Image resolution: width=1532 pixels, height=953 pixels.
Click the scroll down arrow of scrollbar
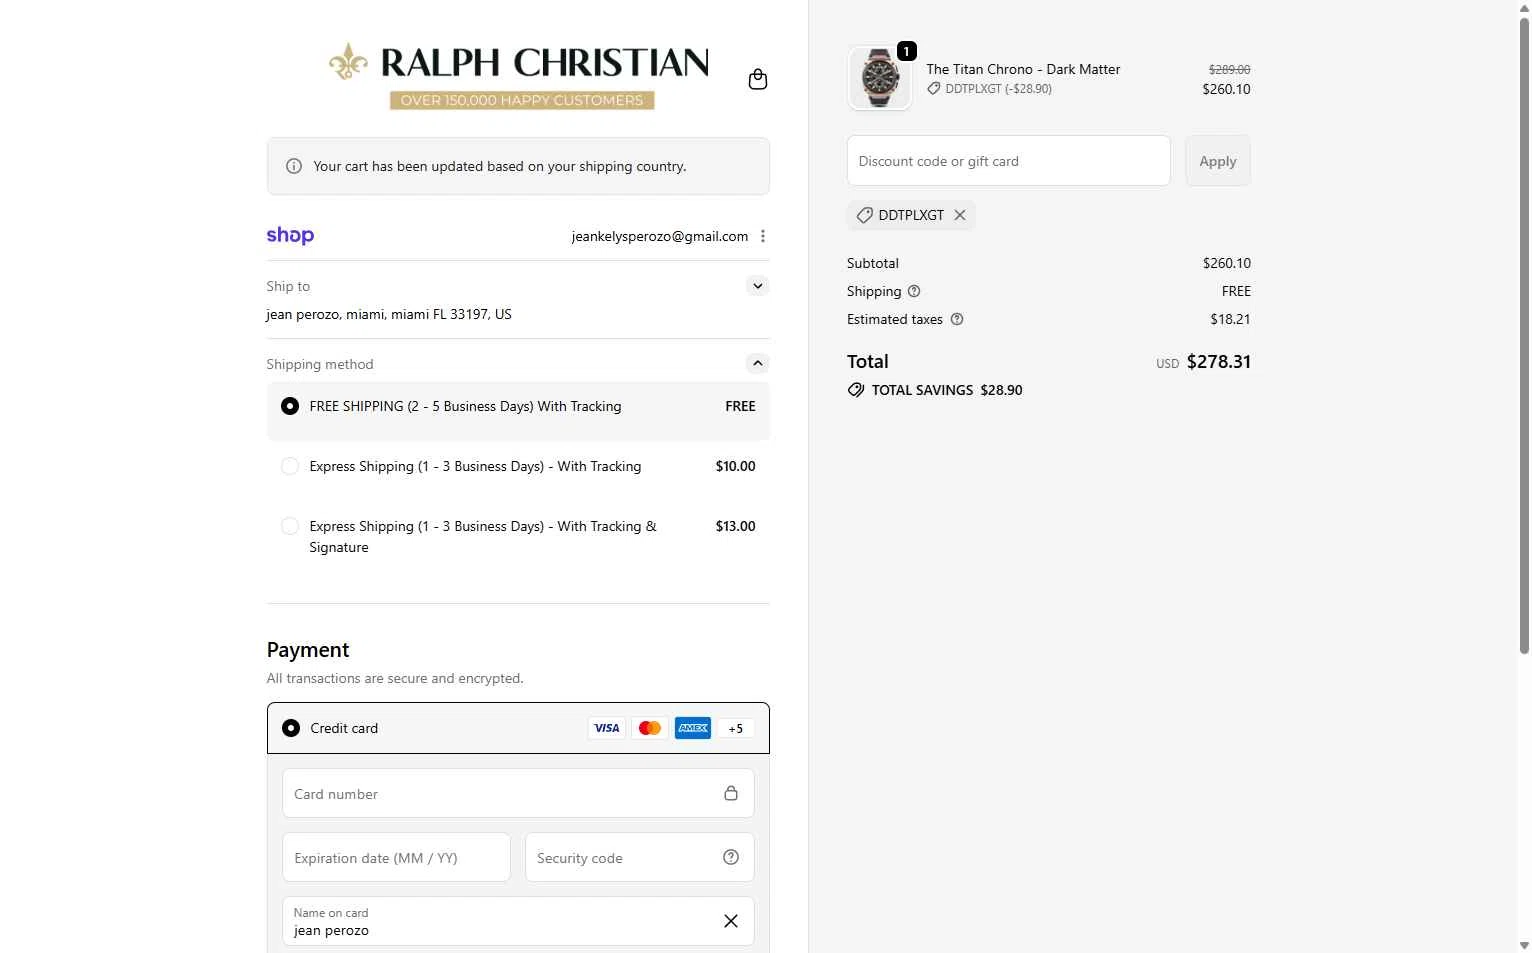coord(1524,945)
